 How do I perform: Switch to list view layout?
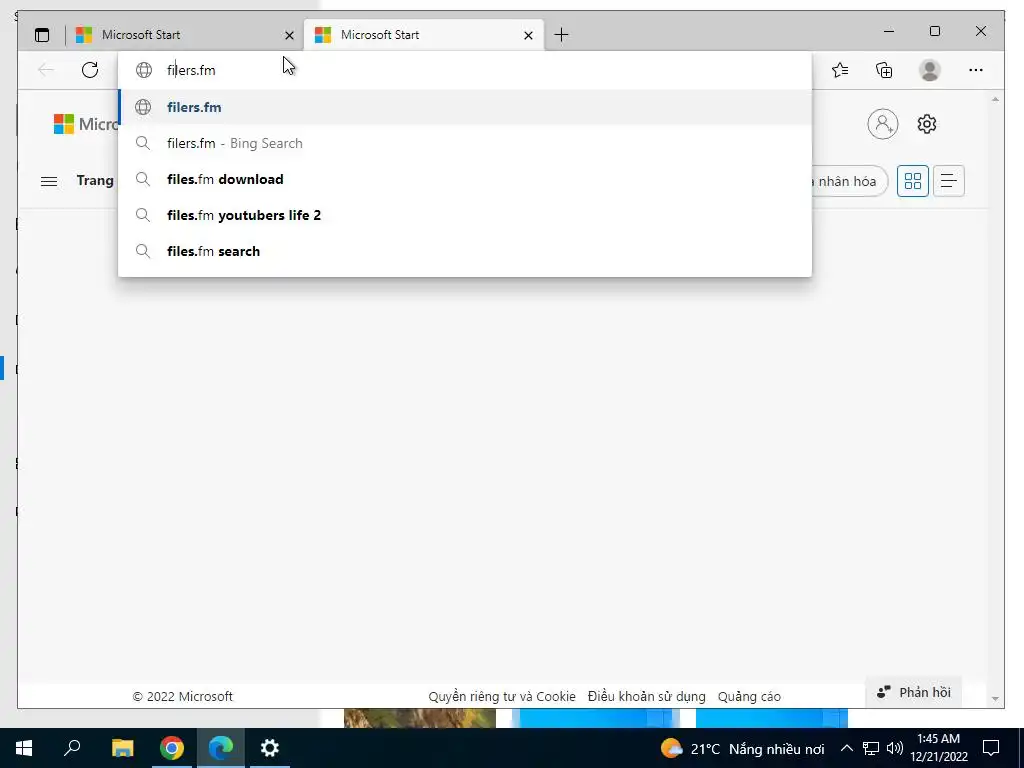[948, 181]
